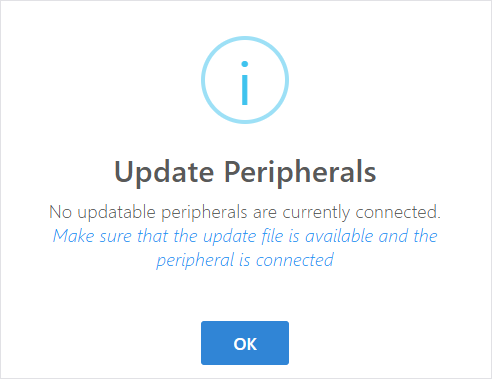Click the word "No" at the message start

(x=60, y=212)
